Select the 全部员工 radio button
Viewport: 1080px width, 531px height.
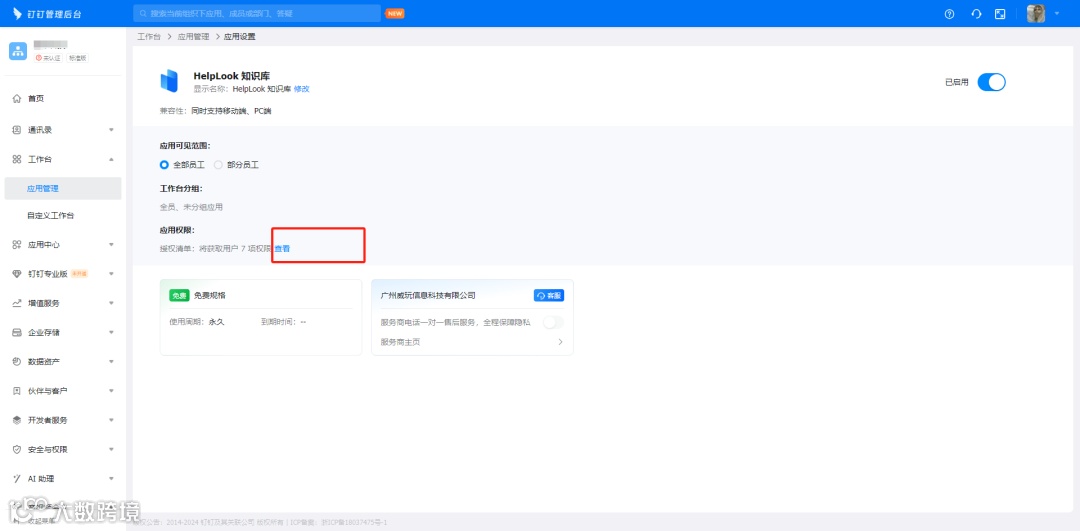tap(164, 165)
